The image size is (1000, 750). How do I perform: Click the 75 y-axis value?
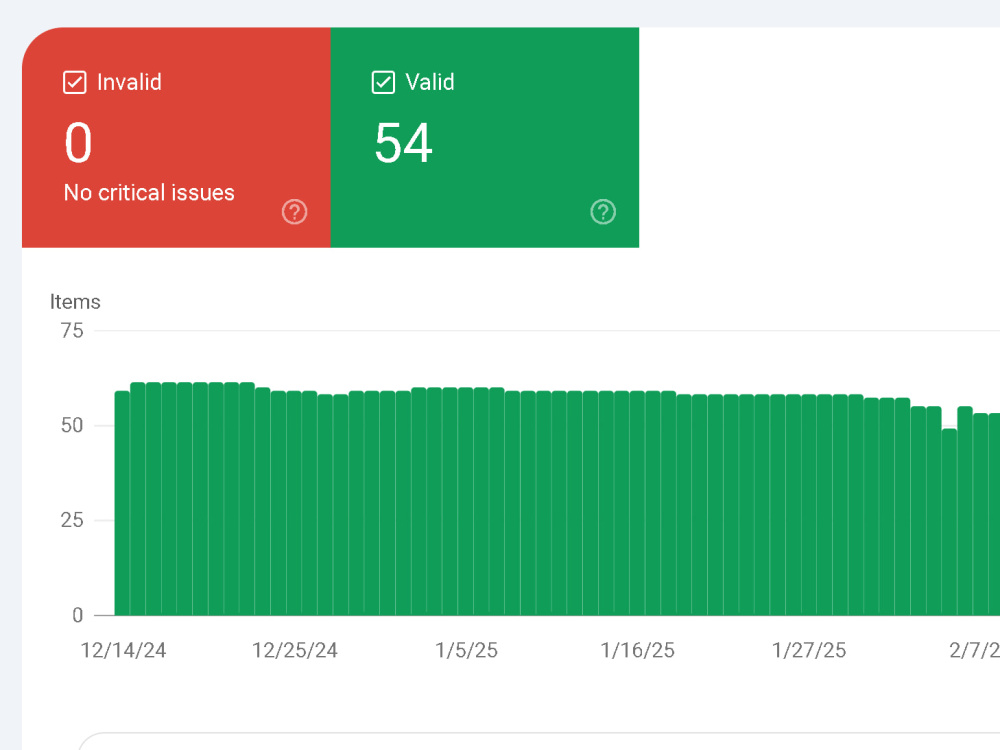tap(72, 330)
